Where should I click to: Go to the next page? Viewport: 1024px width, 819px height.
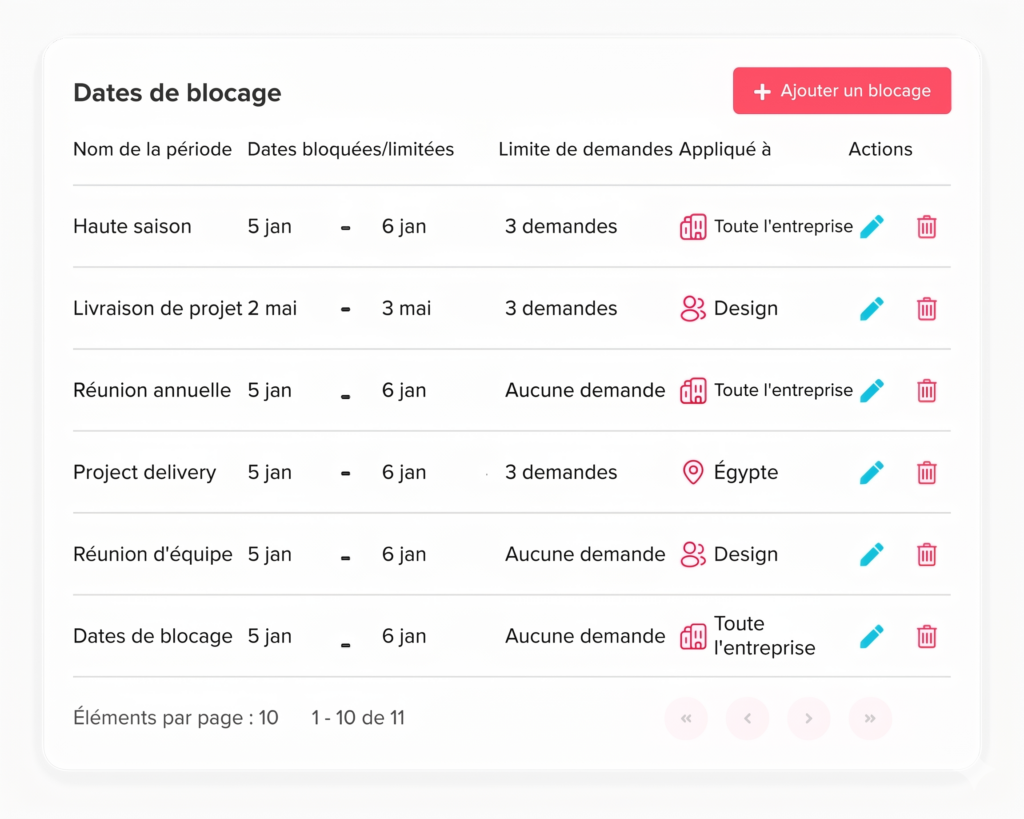pos(808,718)
